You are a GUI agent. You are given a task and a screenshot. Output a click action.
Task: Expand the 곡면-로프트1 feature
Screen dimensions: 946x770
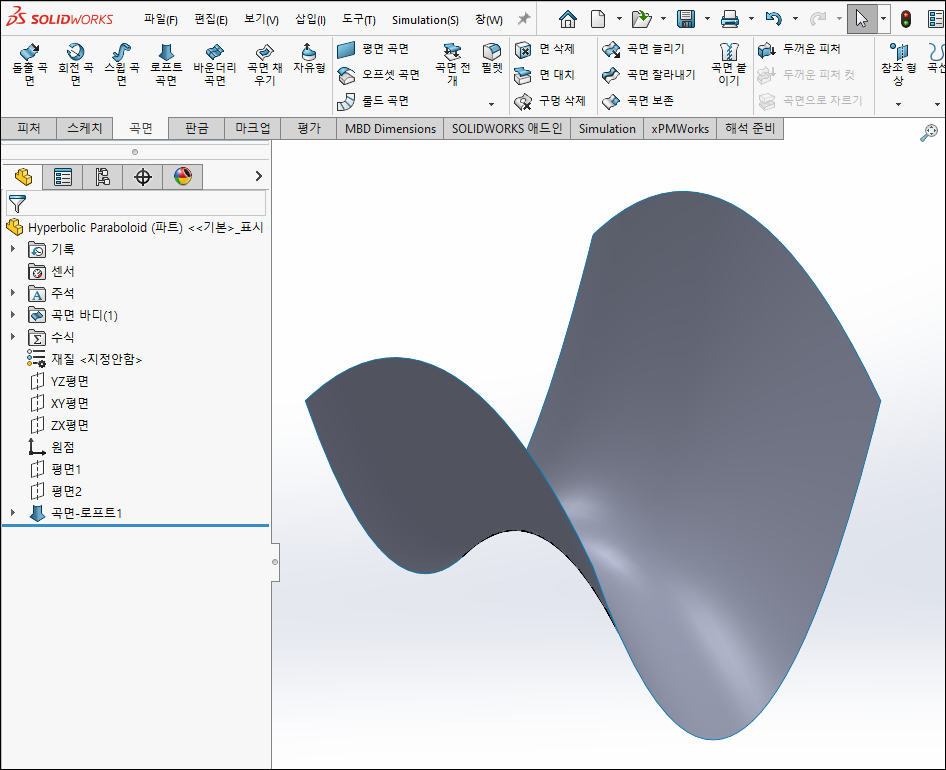13,512
